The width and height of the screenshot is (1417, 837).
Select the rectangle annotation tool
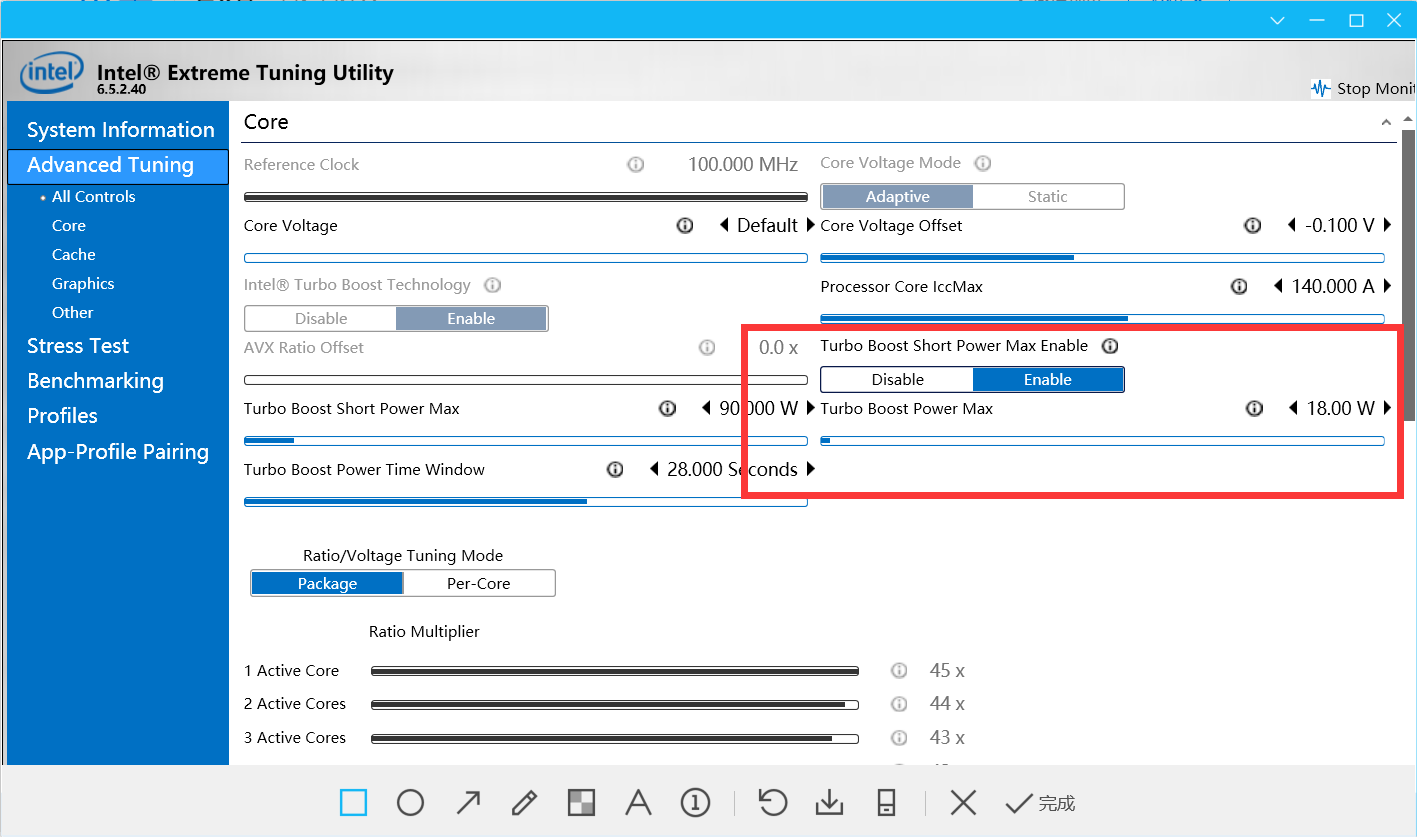353,802
